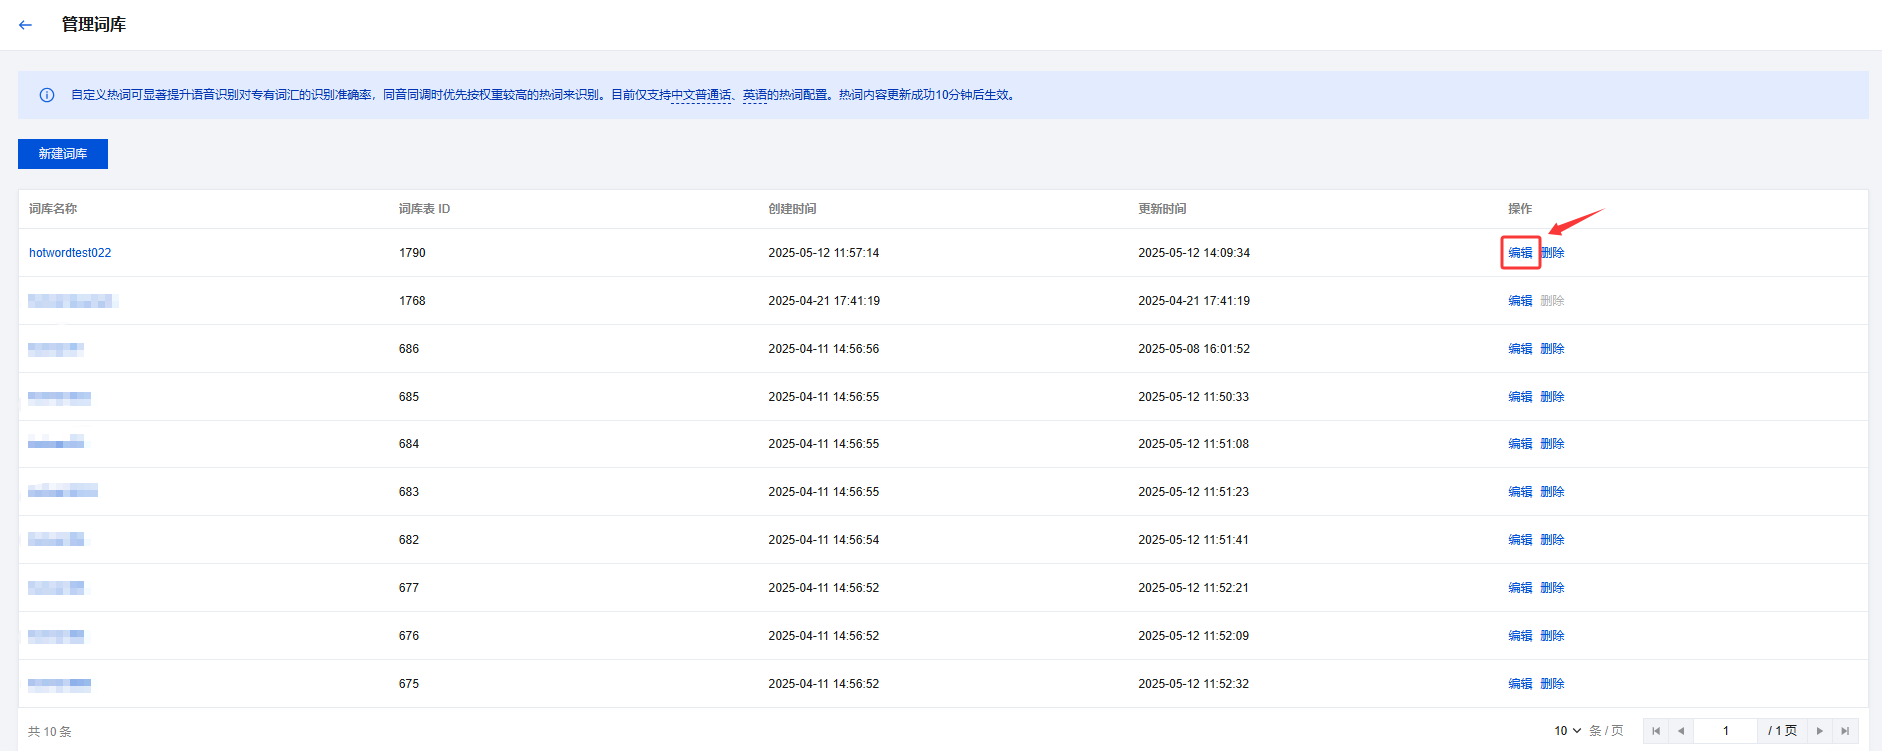Click update time 2025-05-12 11:51:23
Screen dimensions: 1882x751
(1194, 492)
